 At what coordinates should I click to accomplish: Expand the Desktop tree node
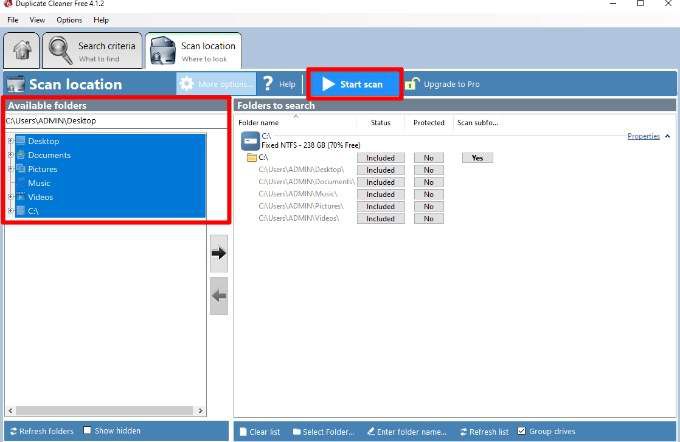coord(10,141)
